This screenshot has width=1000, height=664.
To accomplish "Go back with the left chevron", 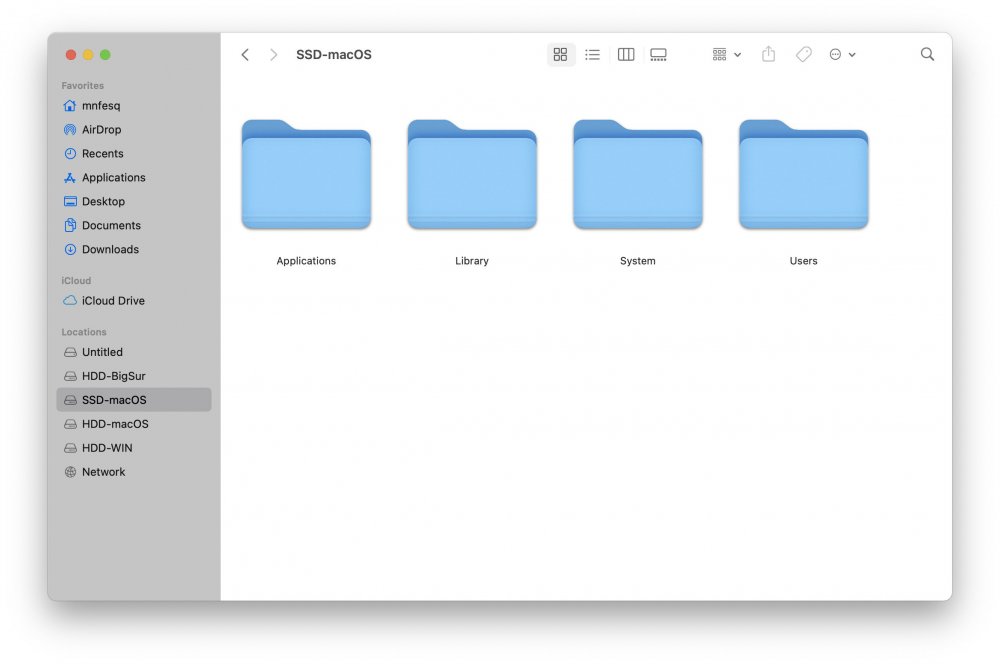I will (245, 55).
